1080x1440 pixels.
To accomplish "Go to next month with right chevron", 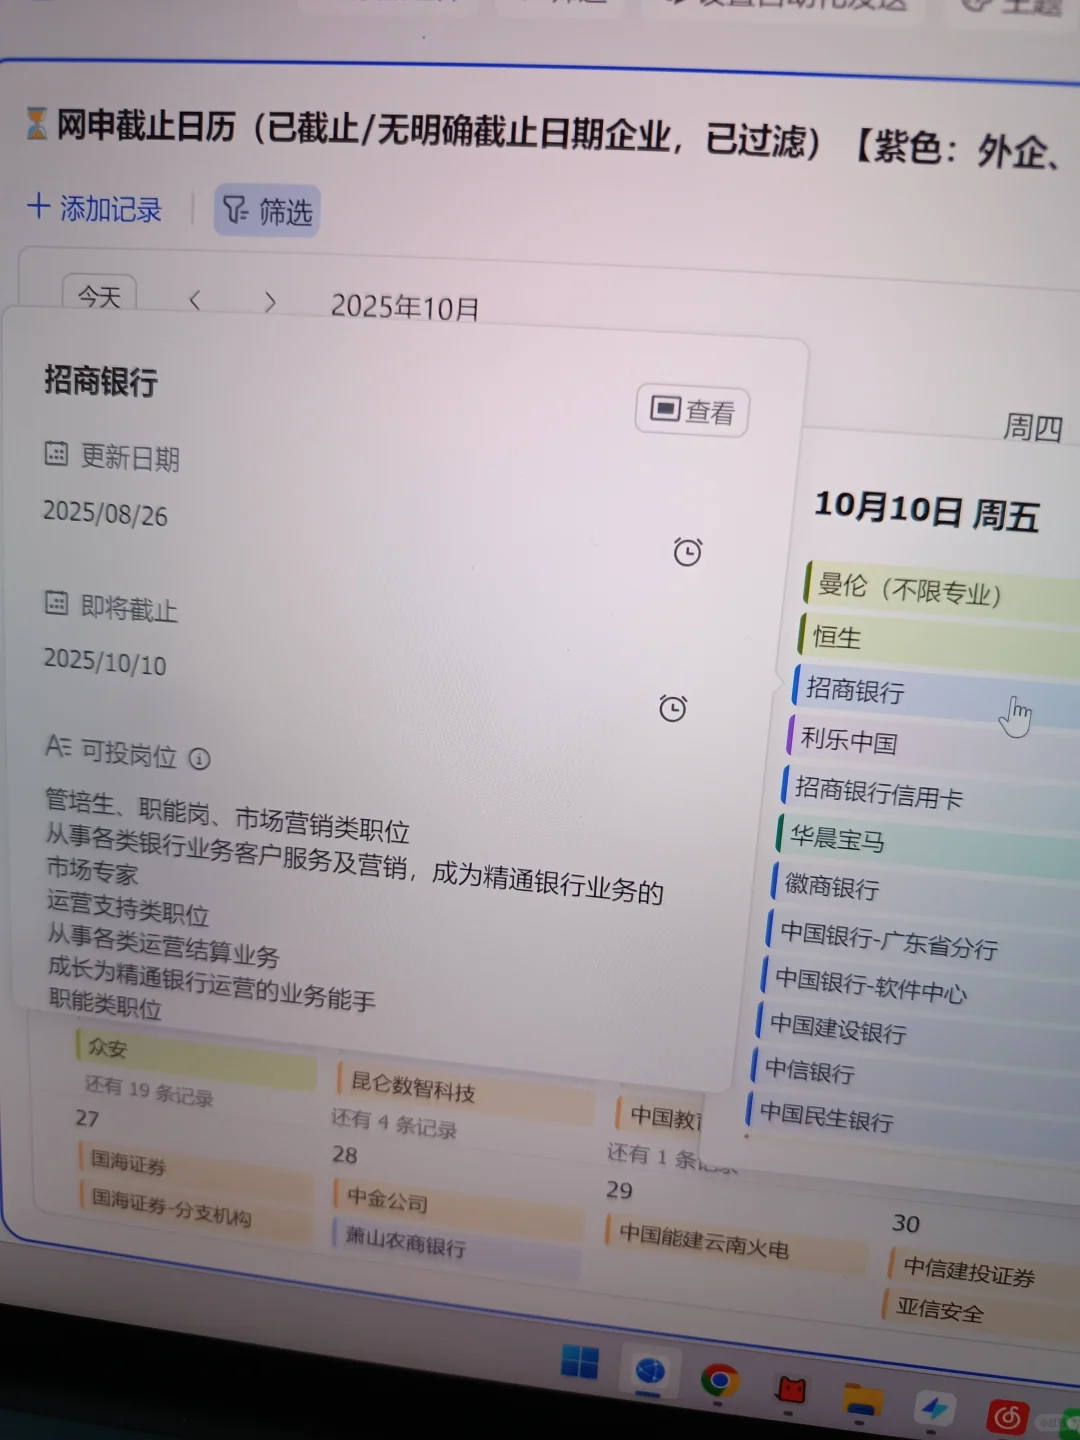I will [x=269, y=301].
